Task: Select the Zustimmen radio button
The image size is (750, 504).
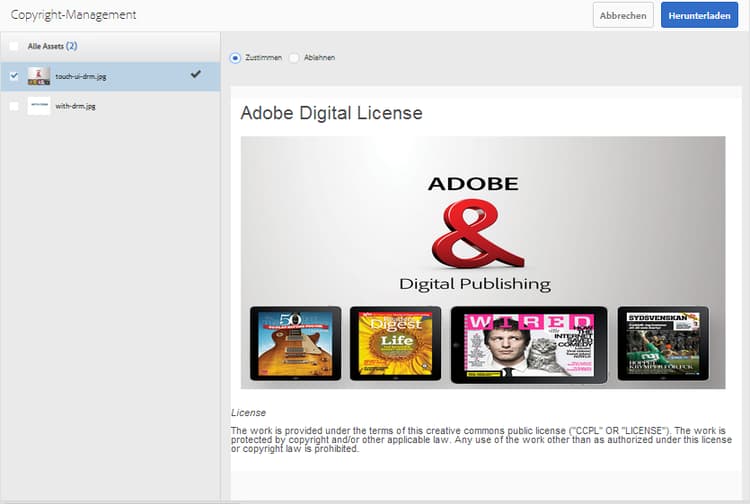Action: 235,58
